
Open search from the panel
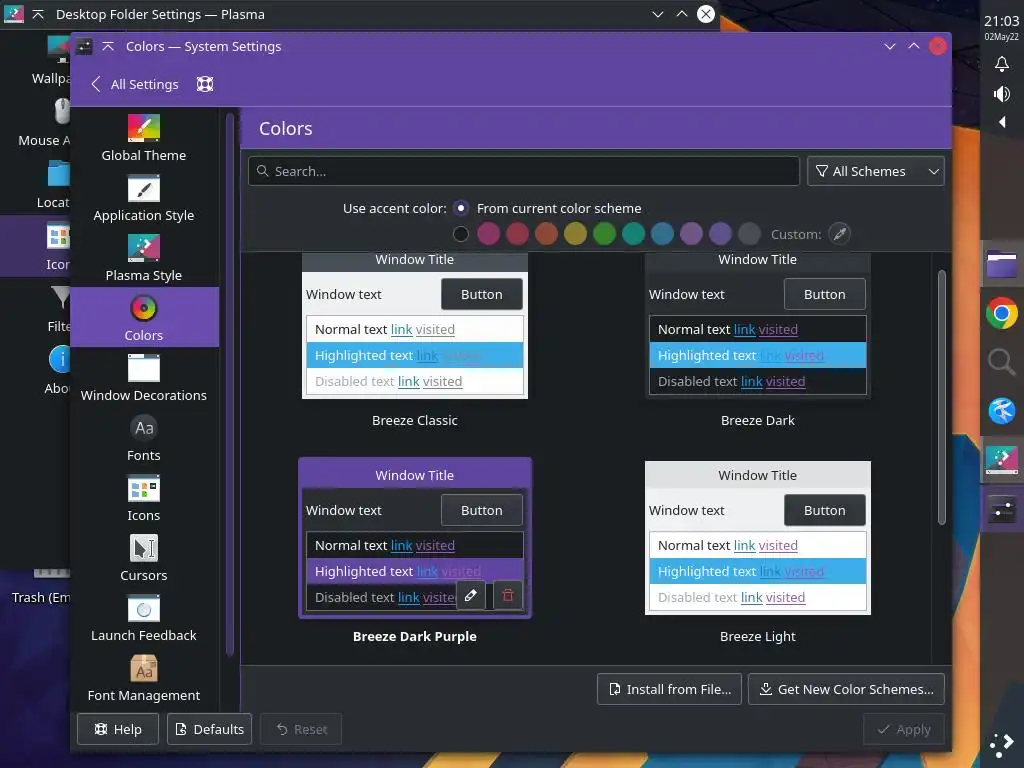tap(1002, 362)
